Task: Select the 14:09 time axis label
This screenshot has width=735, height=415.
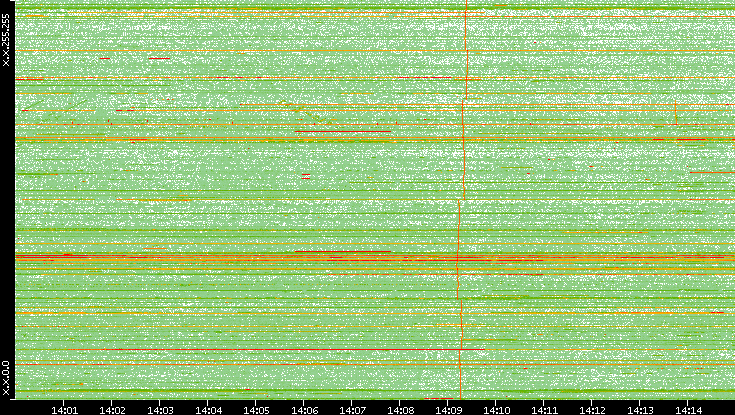Action: [x=448, y=410]
